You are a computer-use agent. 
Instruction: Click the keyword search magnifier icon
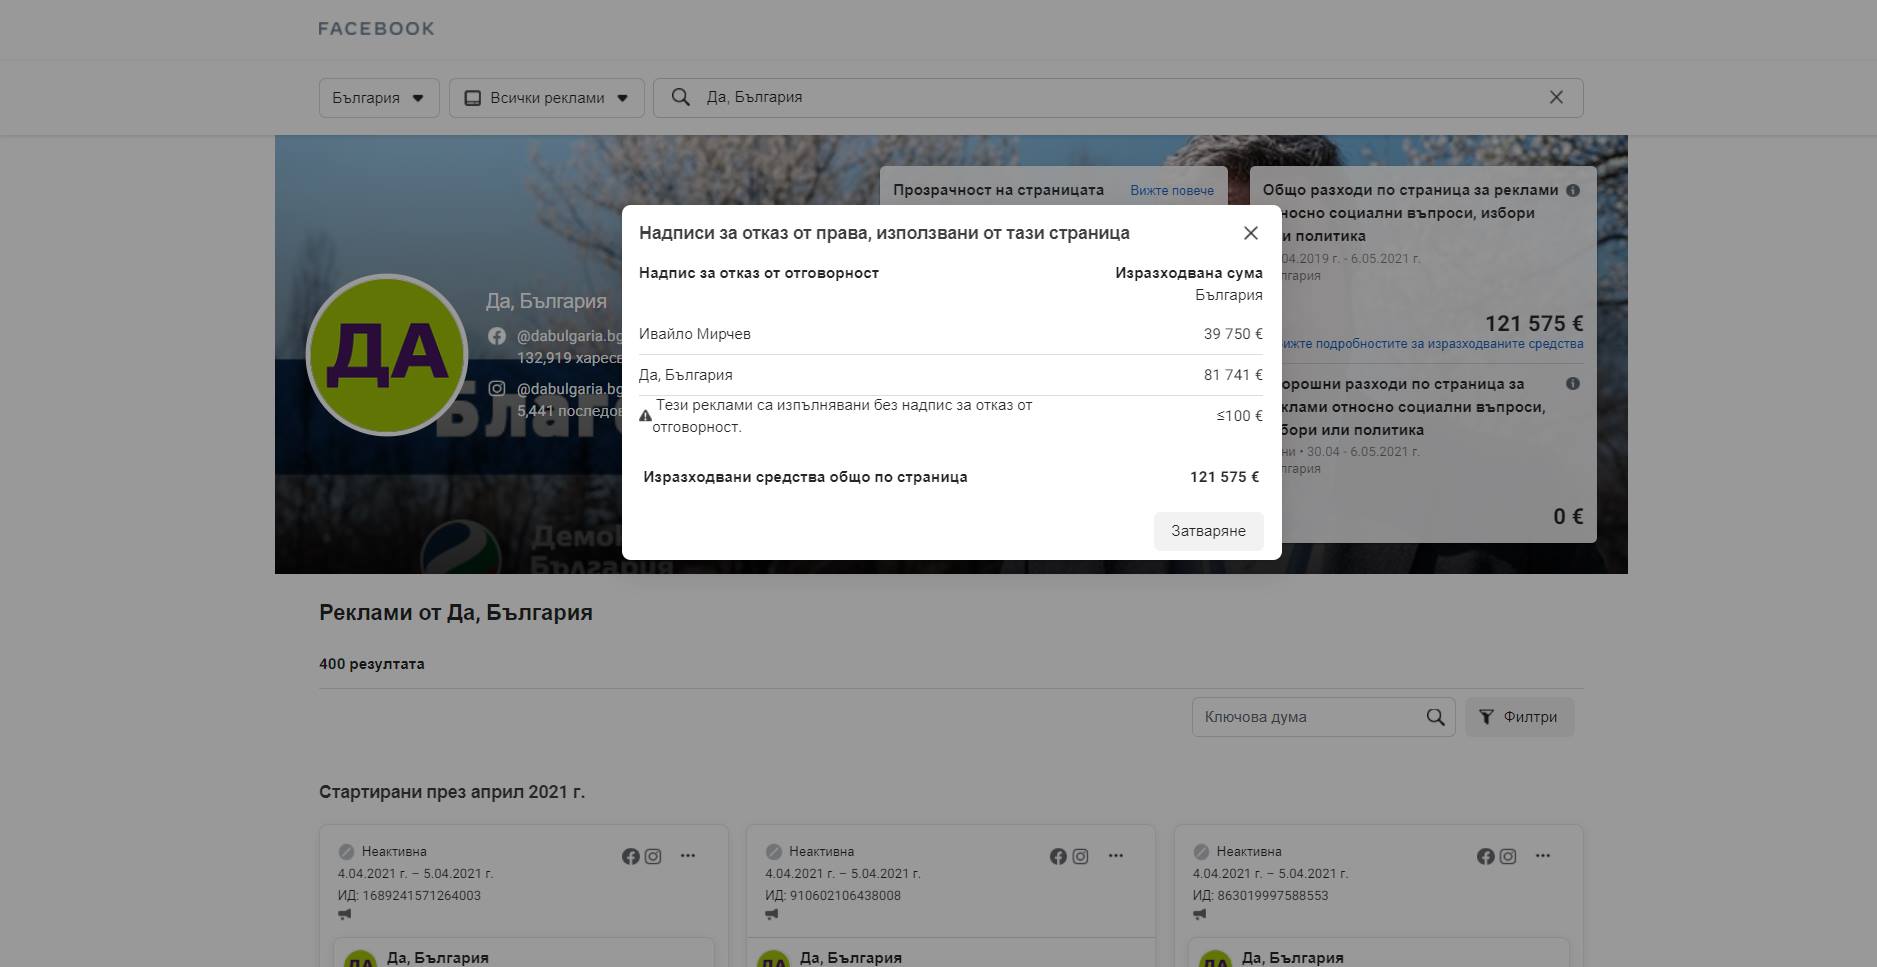[x=1435, y=717]
